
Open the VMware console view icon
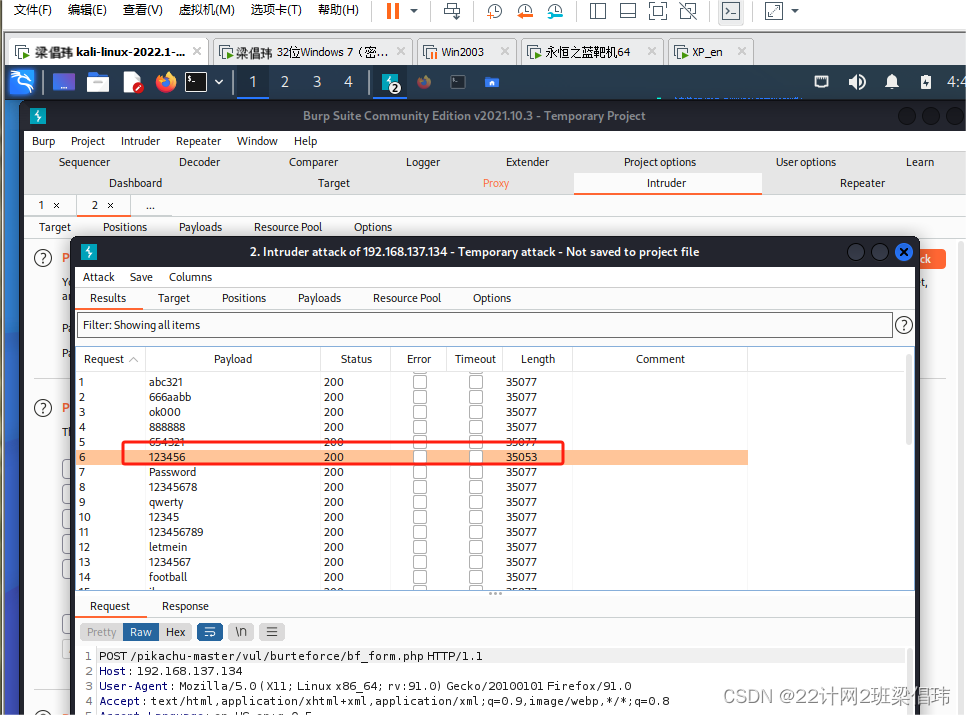pyautogui.click(x=731, y=11)
